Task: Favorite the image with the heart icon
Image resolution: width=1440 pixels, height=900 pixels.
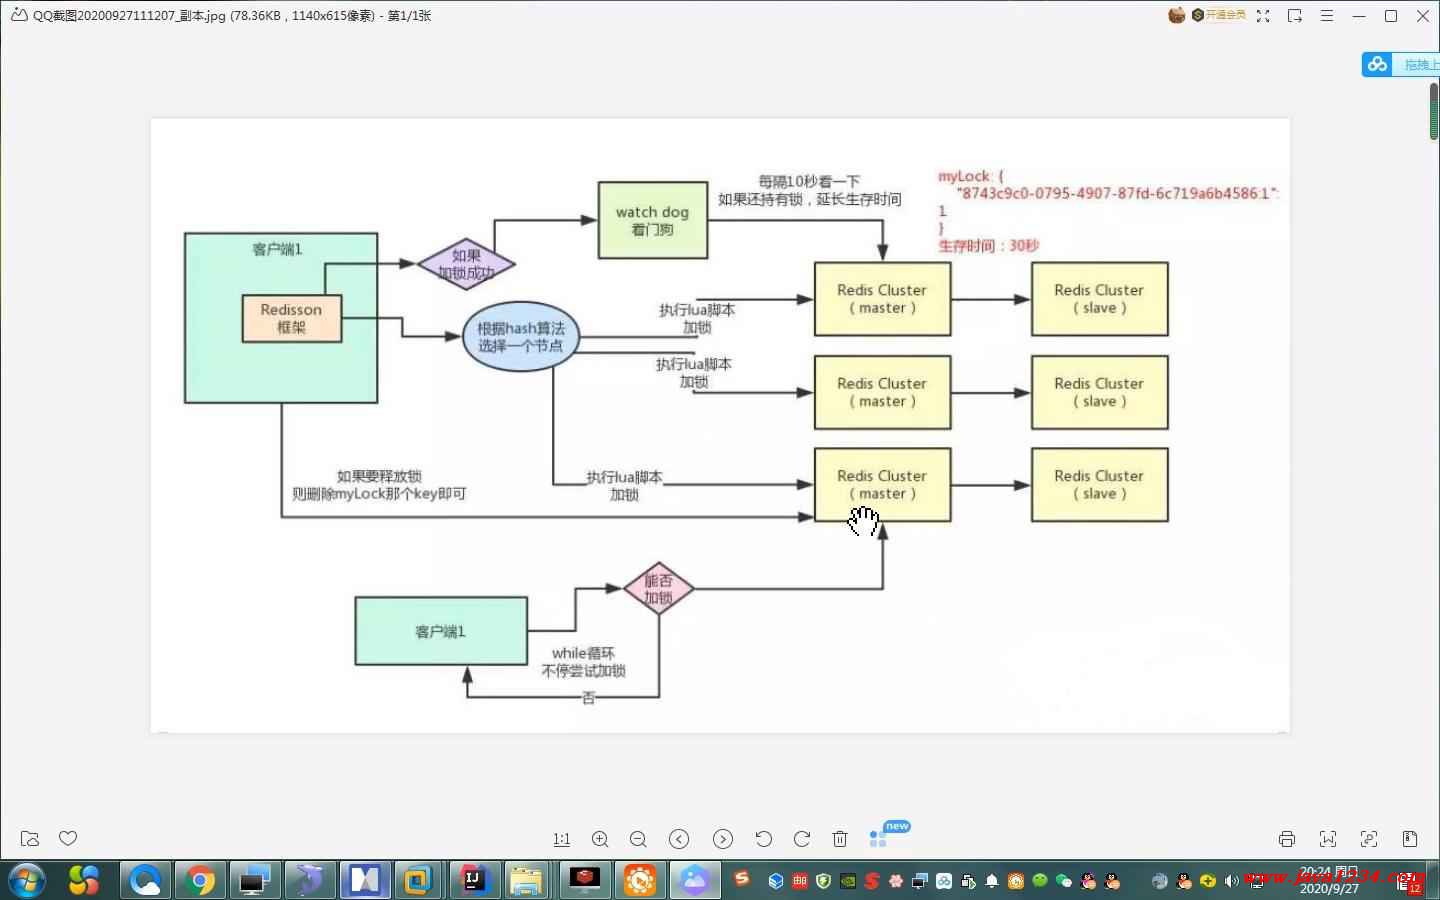Action: (x=68, y=838)
